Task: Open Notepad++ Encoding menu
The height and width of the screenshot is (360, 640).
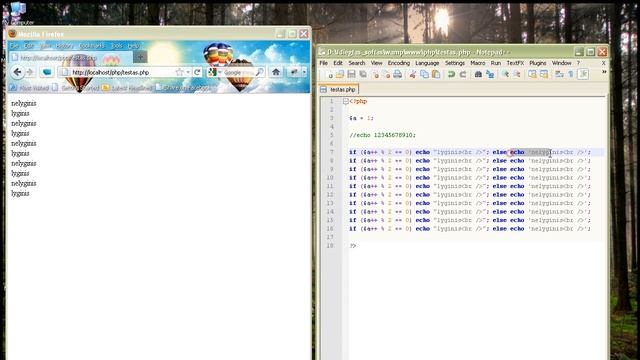Action: point(399,63)
